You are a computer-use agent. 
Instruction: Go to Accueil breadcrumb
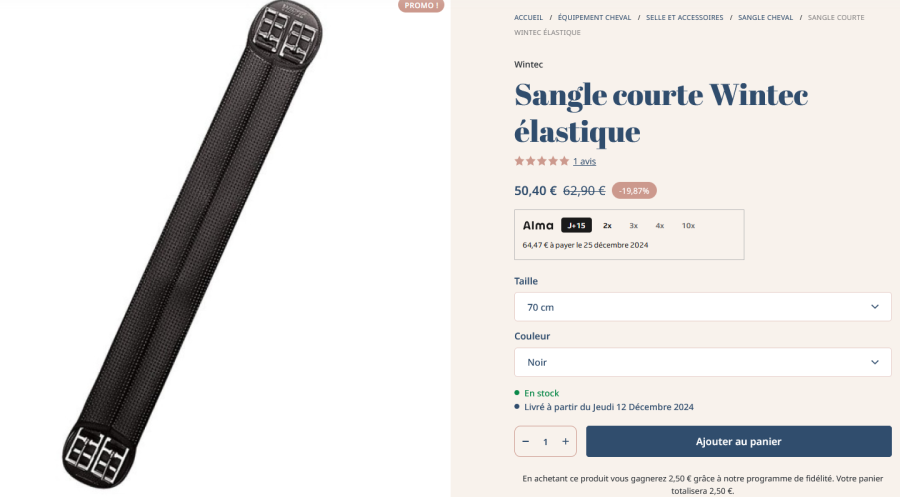529,18
